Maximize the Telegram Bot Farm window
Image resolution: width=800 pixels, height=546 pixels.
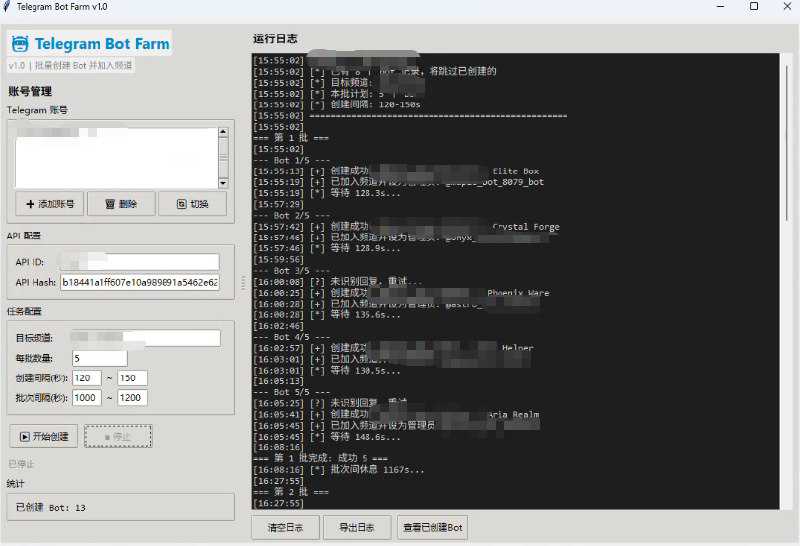[754, 6]
